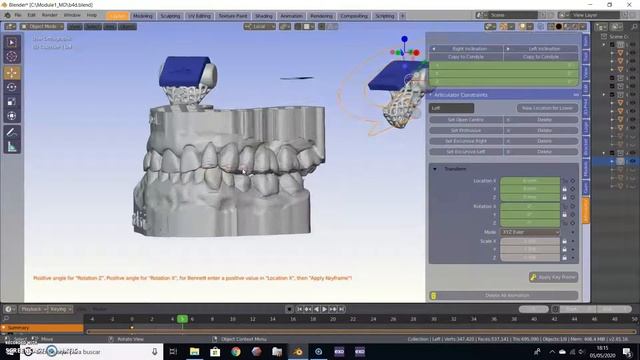
Task: Play the animation in reverse
Action: [316, 309]
